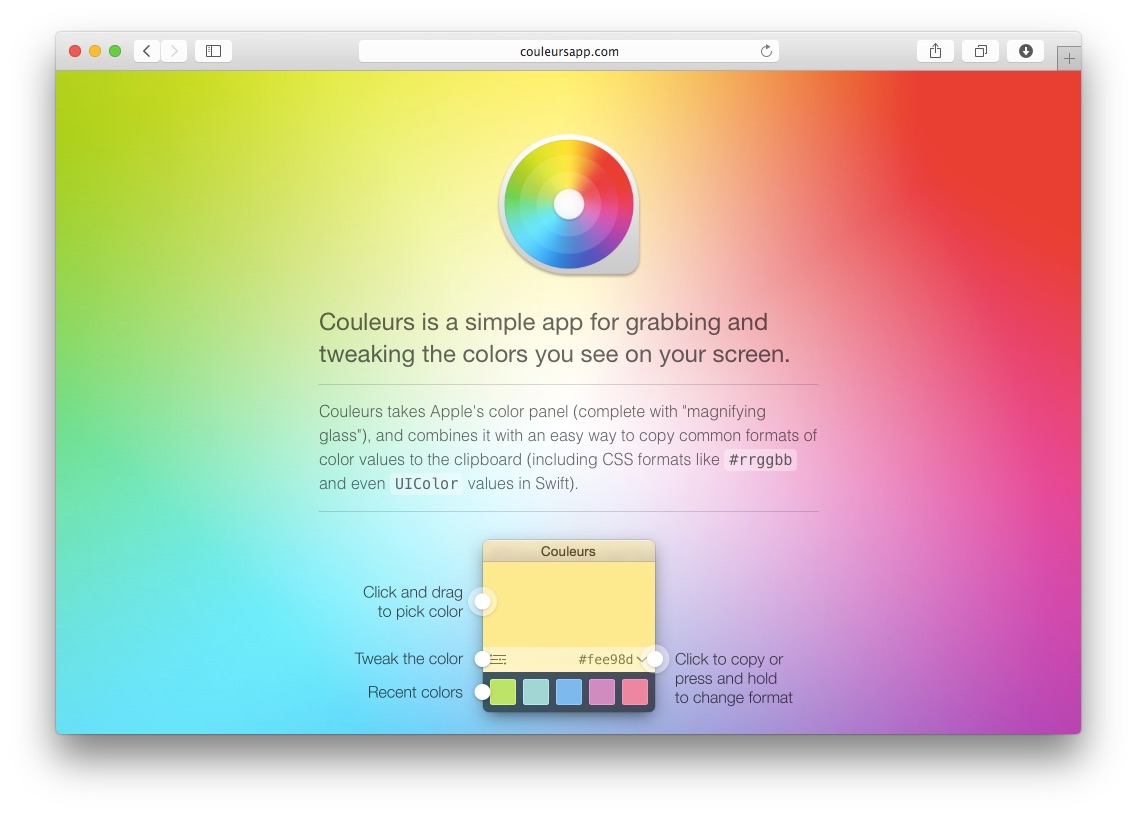Select the teal recent color swatch

click(536, 692)
